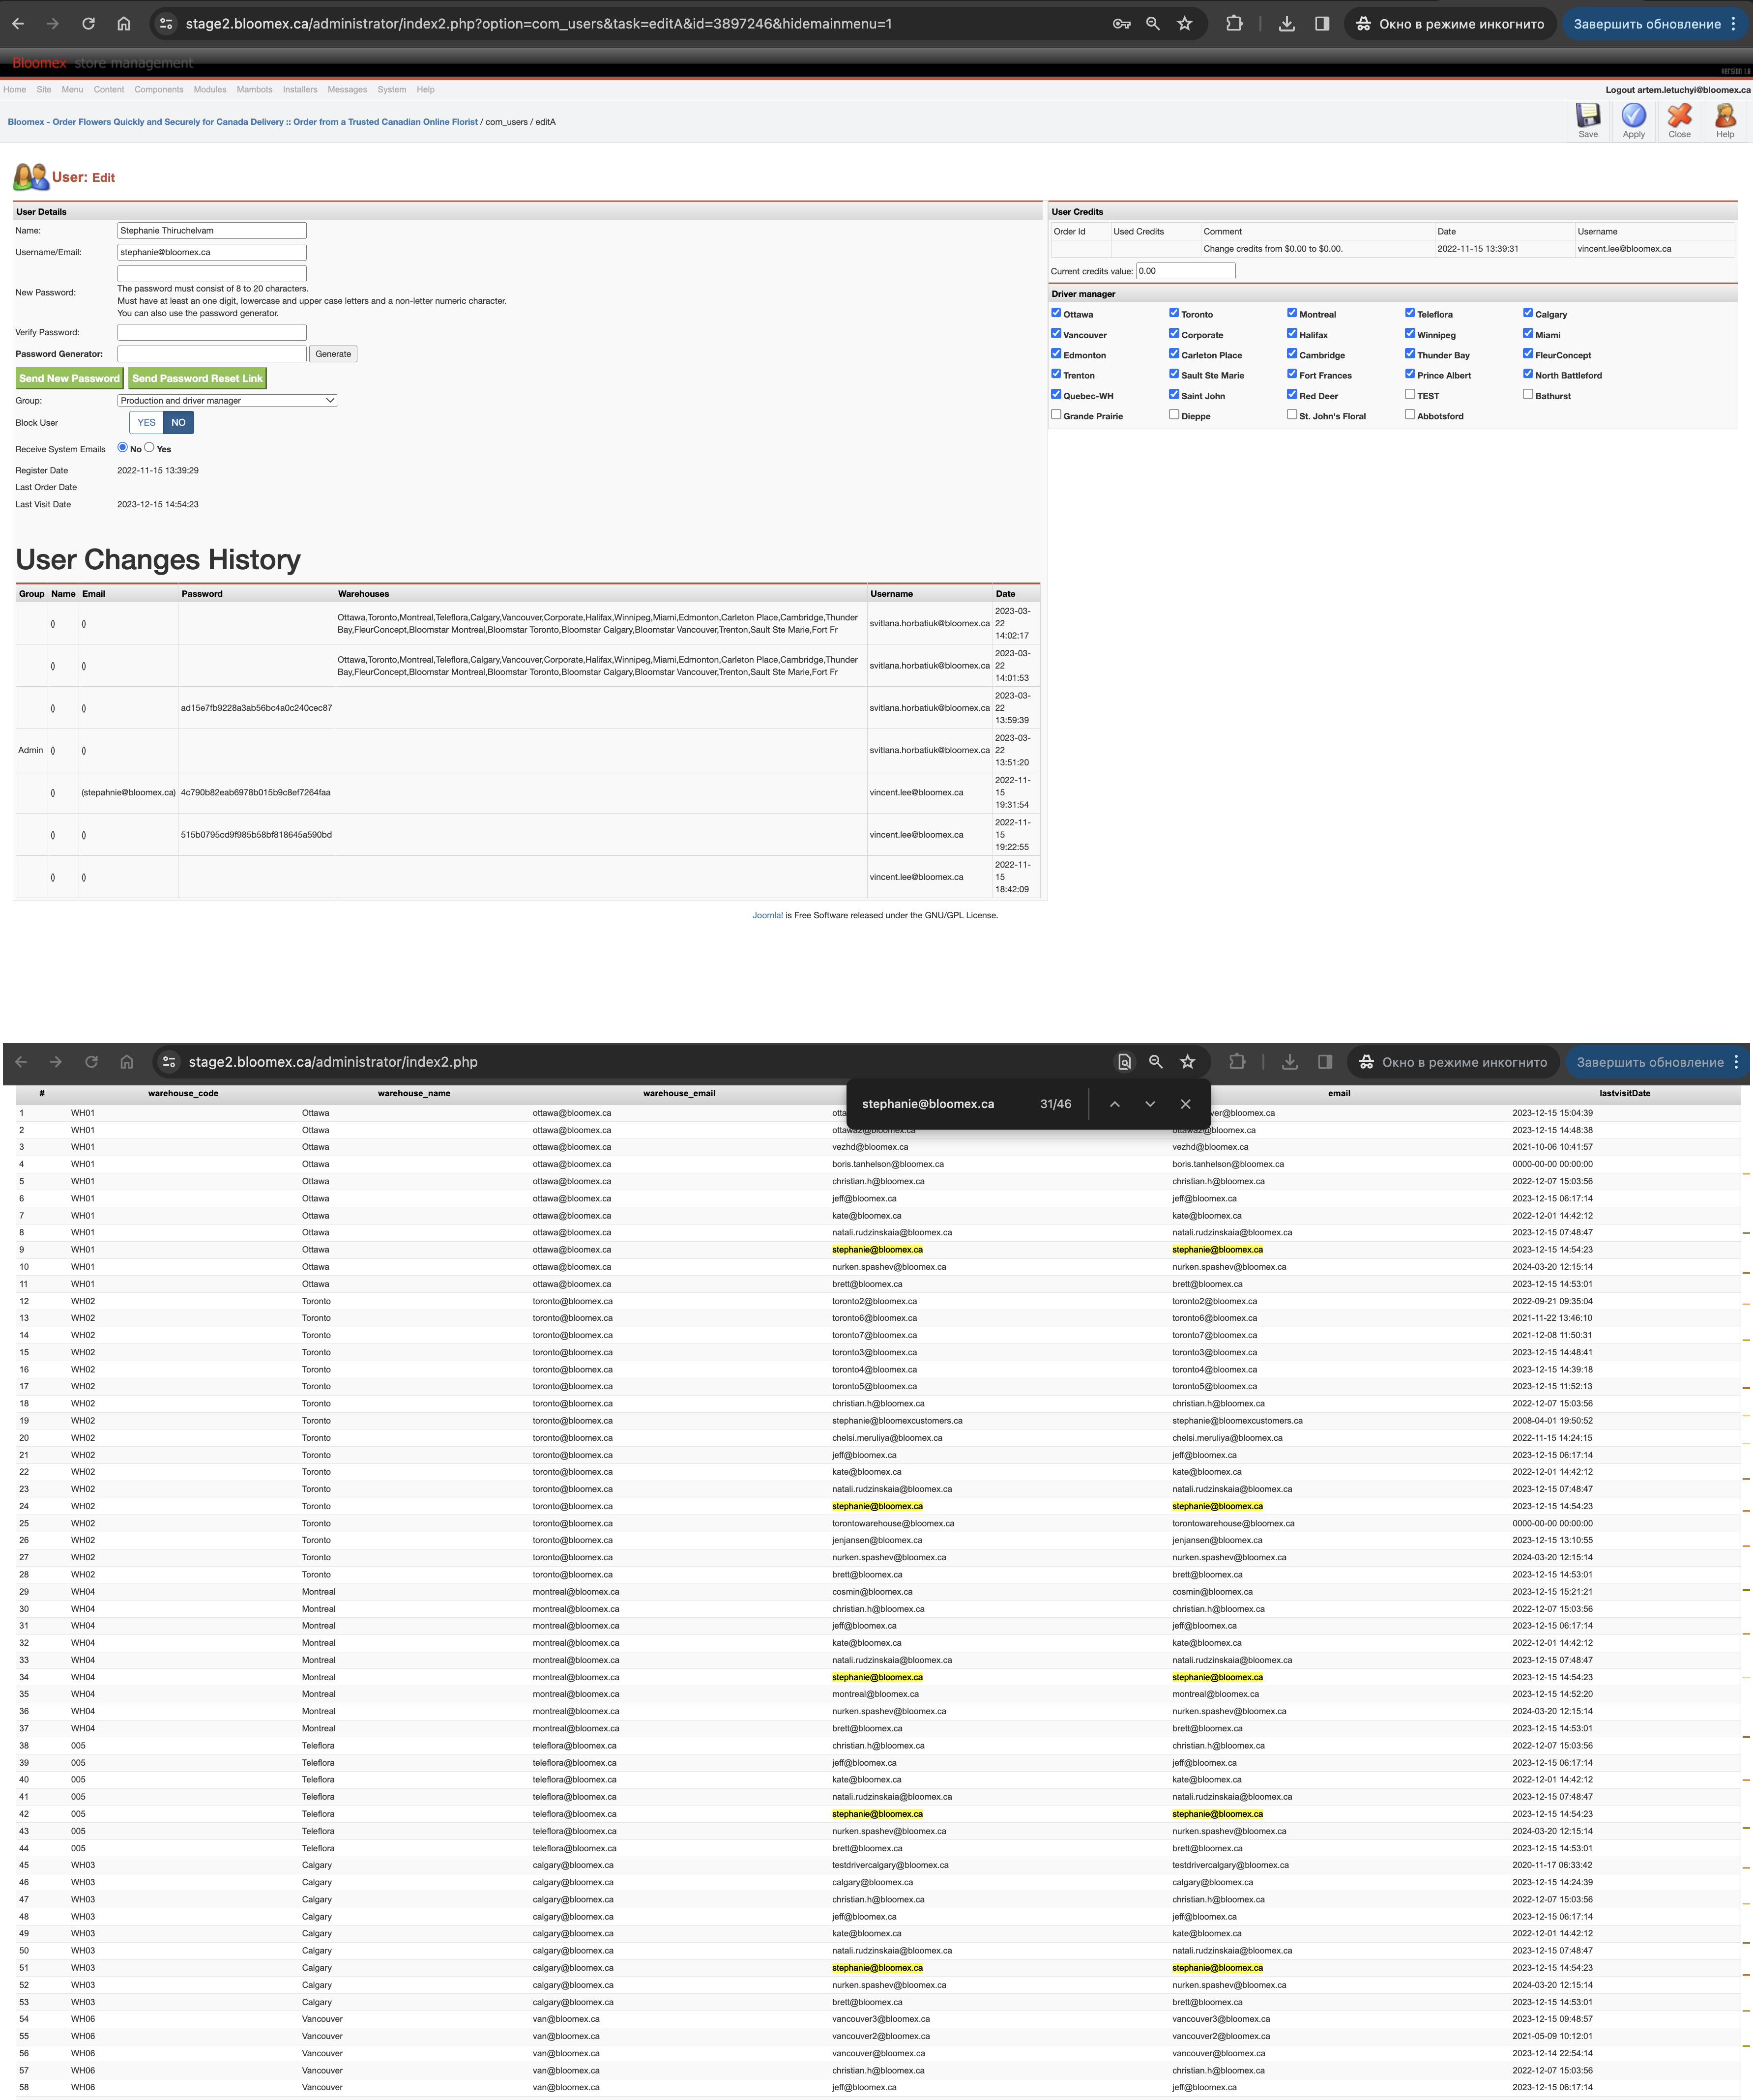Reload the top browser window page

[88, 23]
